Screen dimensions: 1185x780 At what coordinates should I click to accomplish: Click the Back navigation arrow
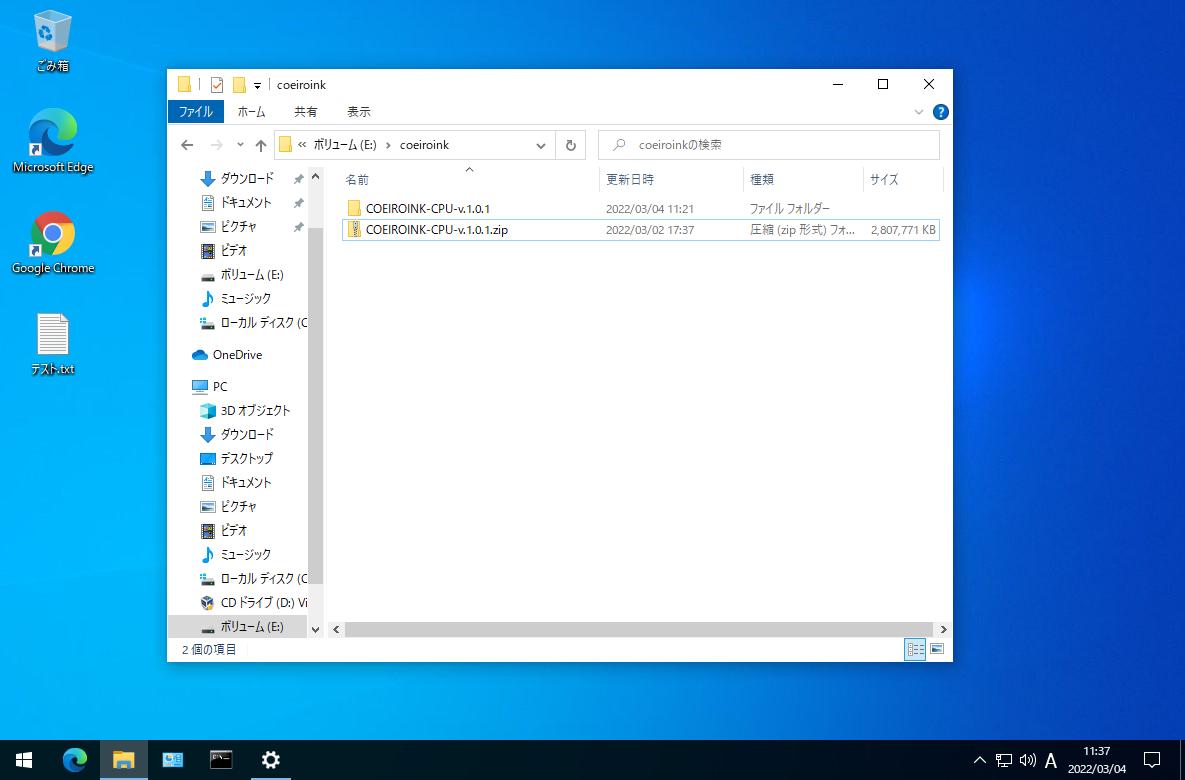tap(187, 145)
